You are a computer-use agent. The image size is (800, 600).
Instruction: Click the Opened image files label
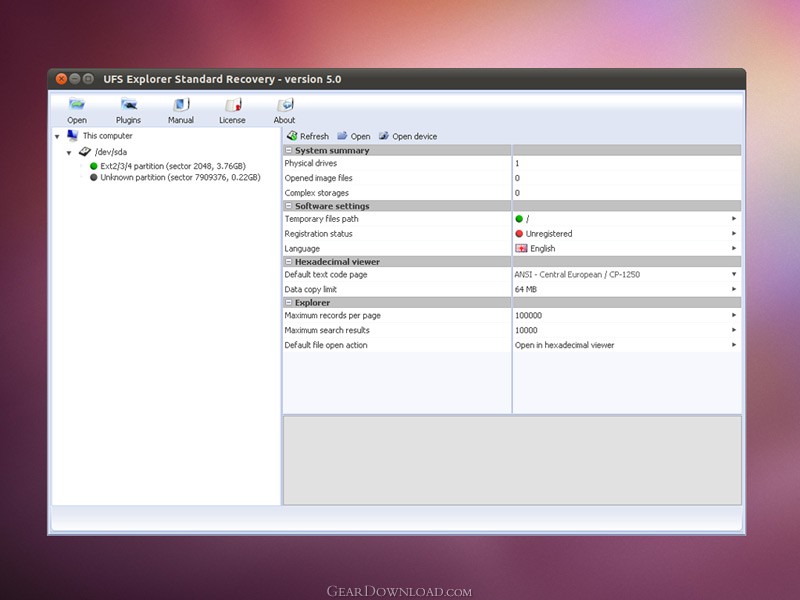click(x=318, y=178)
